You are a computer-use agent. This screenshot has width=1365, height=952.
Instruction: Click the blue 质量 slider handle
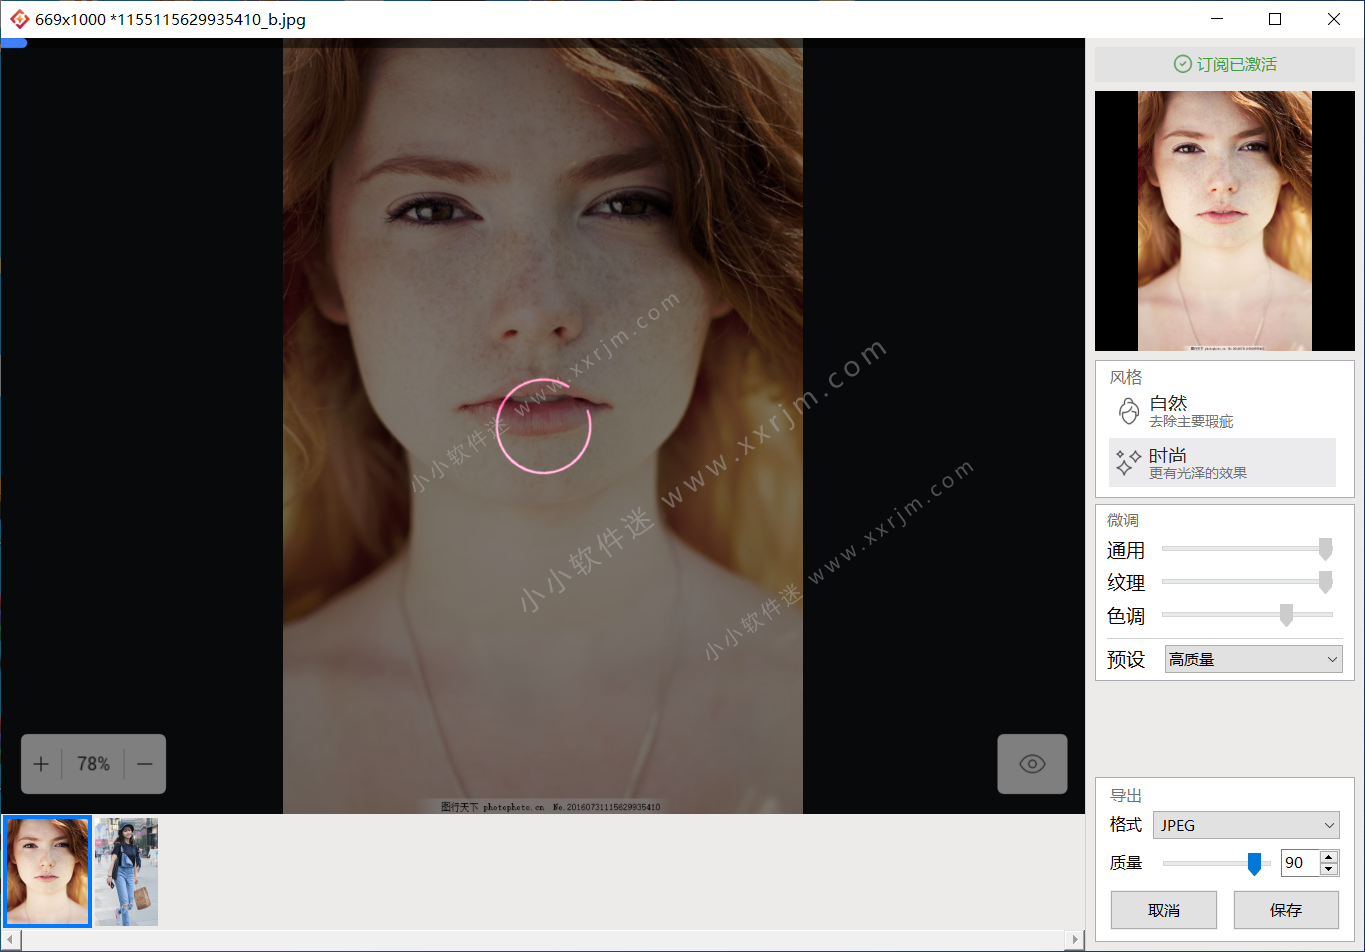point(1254,864)
